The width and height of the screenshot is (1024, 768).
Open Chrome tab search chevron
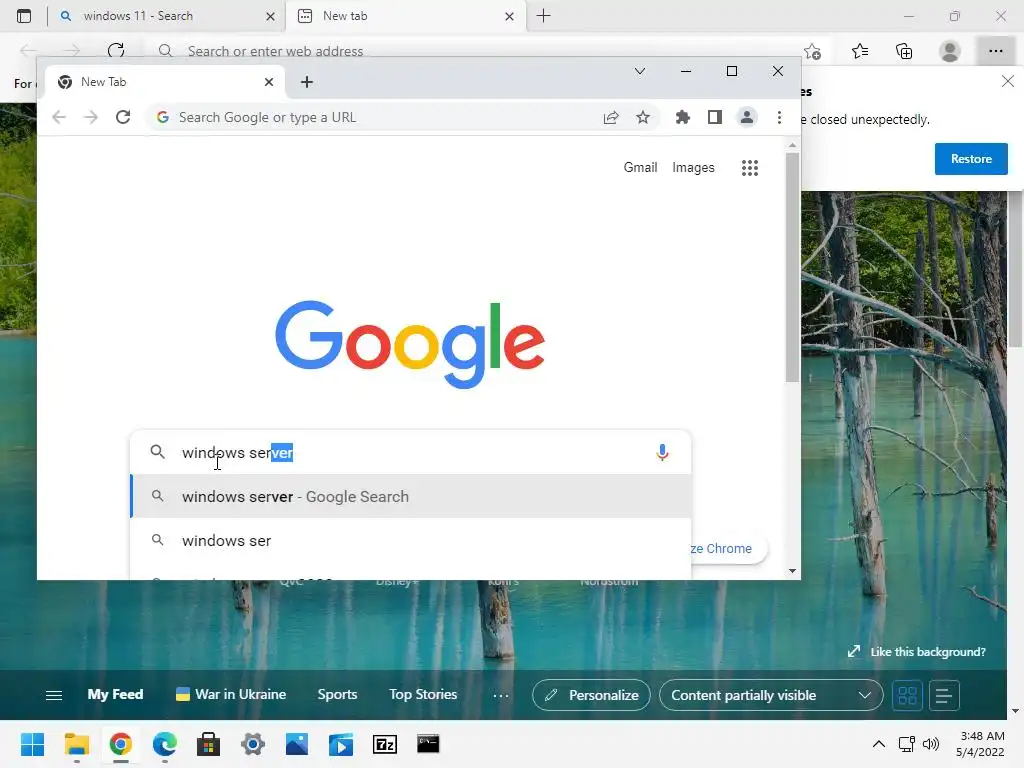coord(640,71)
